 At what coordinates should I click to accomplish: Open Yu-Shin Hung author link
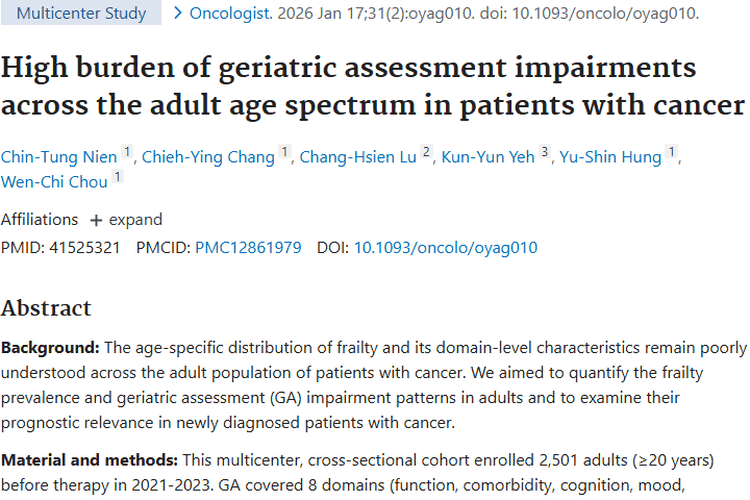click(x=612, y=156)
